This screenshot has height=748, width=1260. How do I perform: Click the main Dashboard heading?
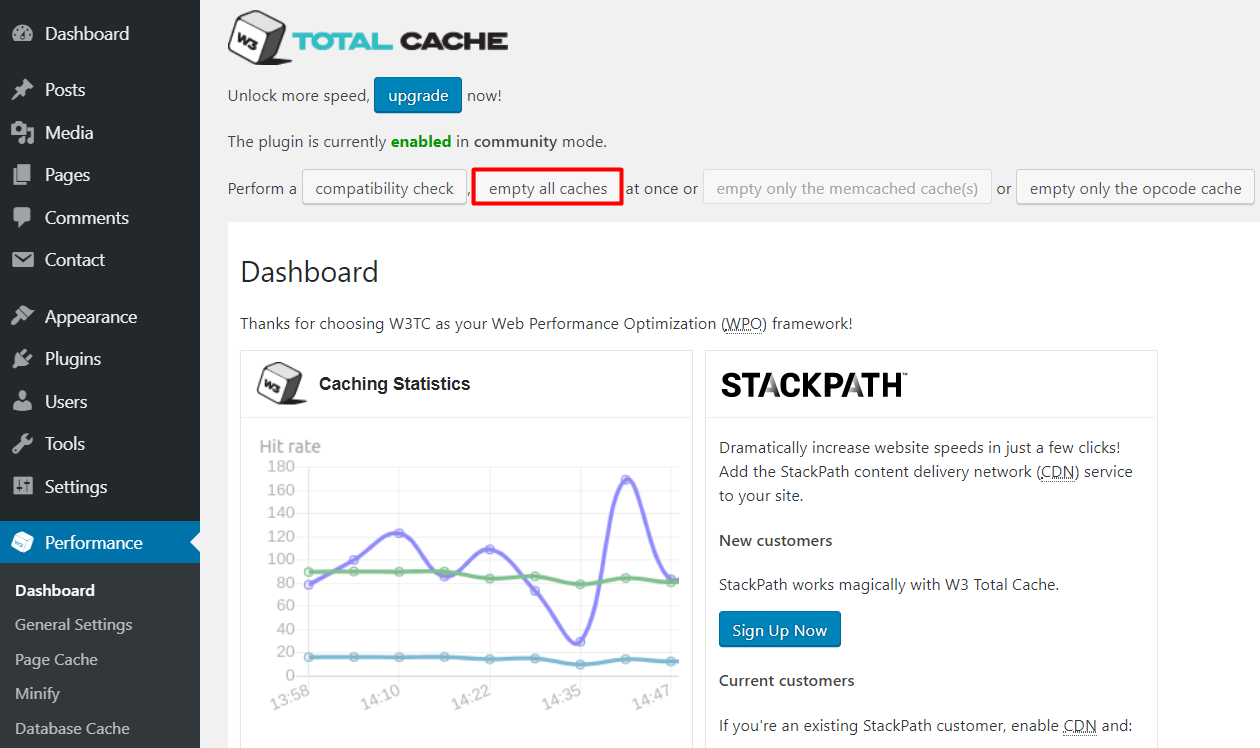(310, 272)
